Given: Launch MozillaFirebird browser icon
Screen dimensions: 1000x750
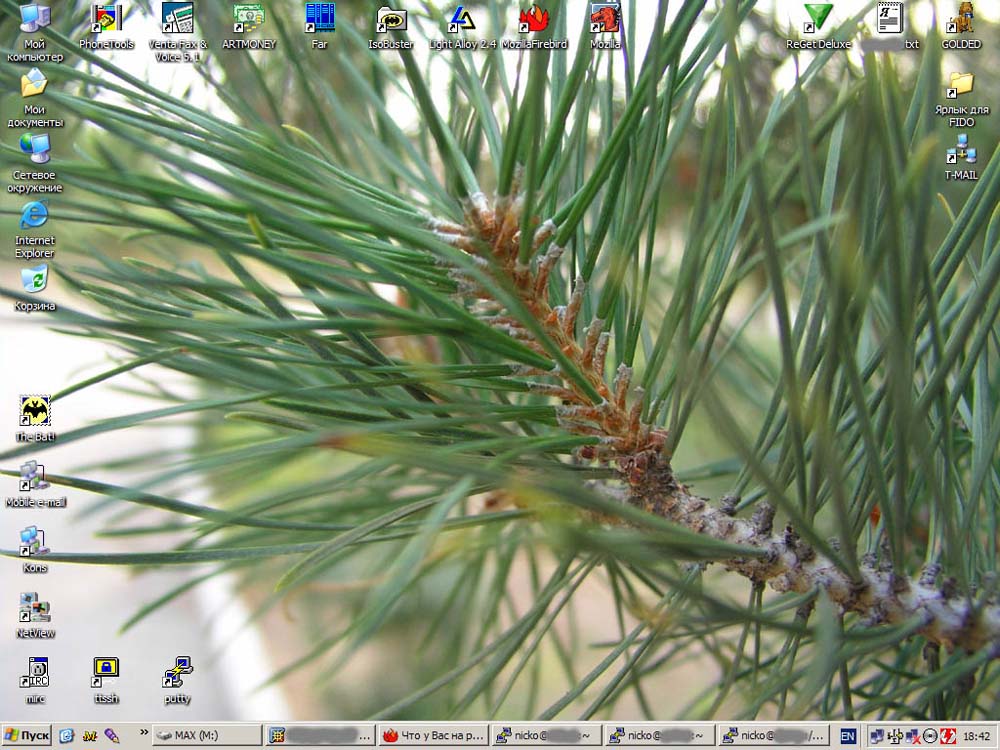Looking at the screenshot, I should [533, 19].
